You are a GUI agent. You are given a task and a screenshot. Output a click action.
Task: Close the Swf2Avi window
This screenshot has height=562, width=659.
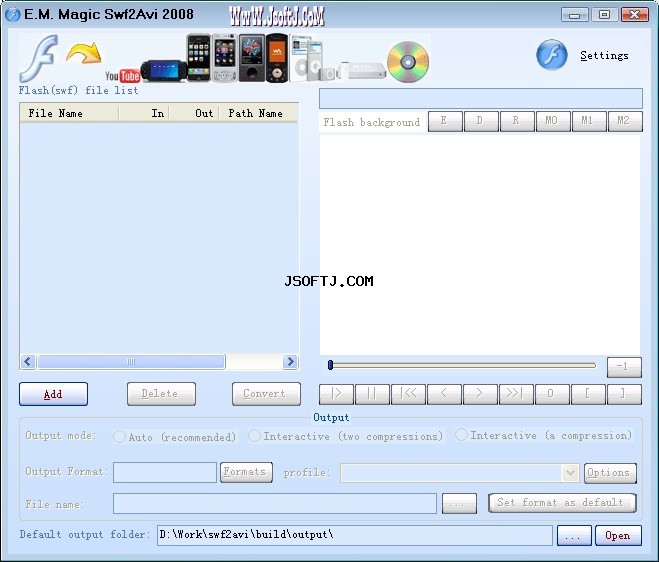[x=635, y=15]
